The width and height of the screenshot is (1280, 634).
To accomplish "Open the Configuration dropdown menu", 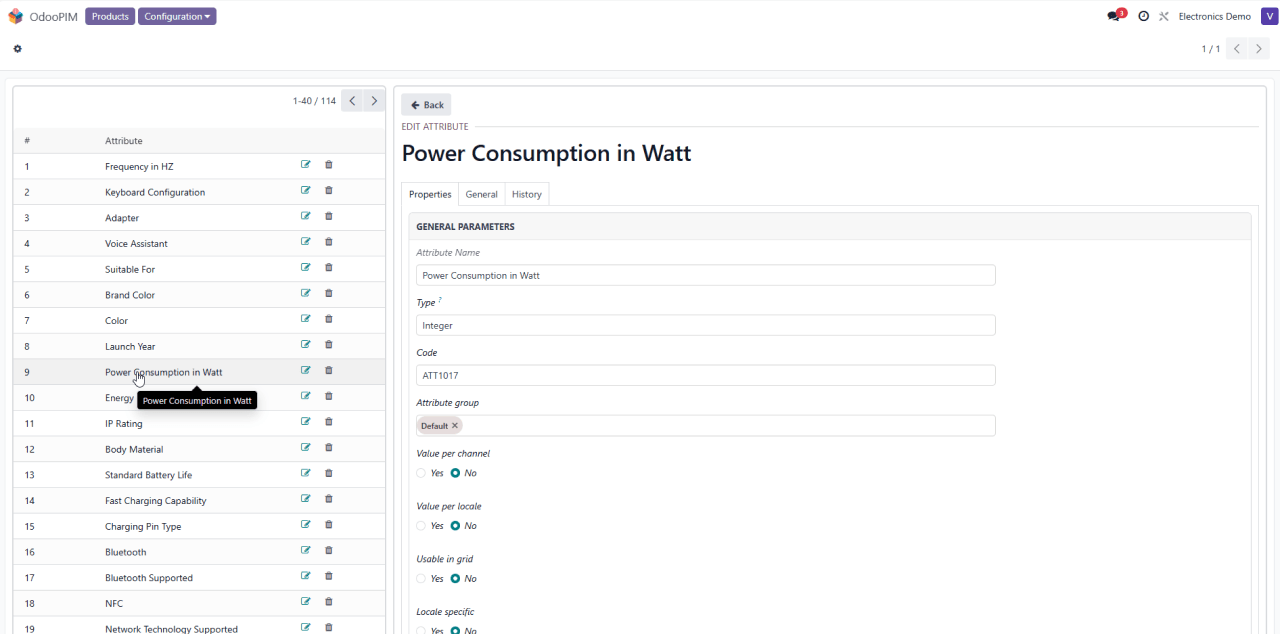I will [177, 16].
